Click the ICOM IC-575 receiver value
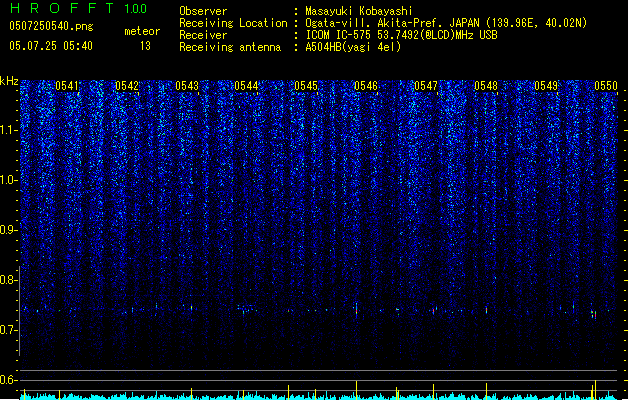Image resolution: width=629 pixels, height=400 pixels. (x=402, y=35)
